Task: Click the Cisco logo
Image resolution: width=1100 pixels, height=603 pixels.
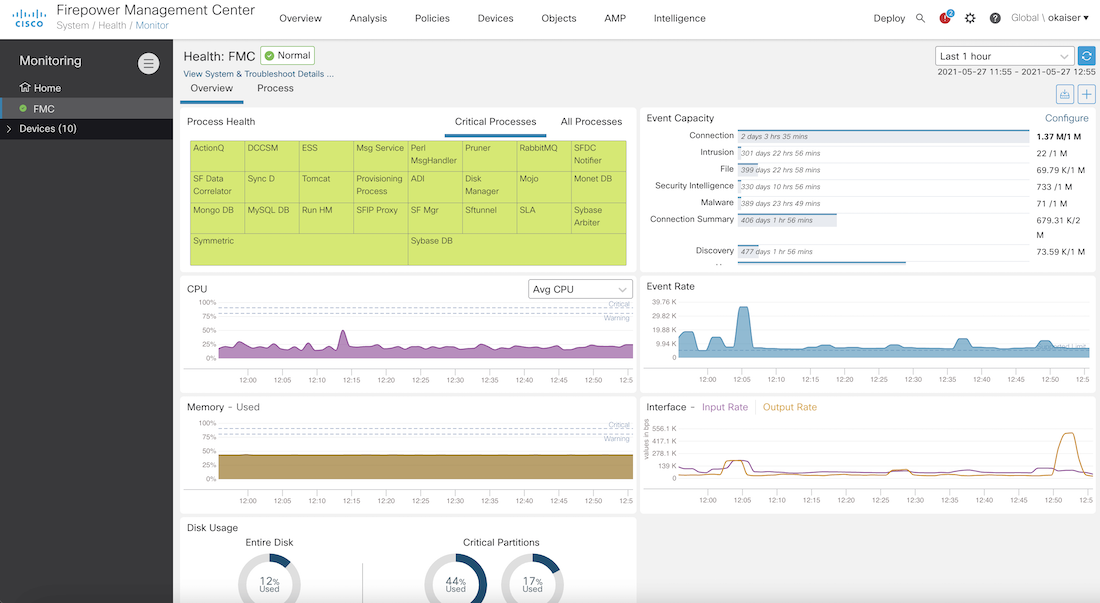Action: pyautogui.click(x=29, y=18)
